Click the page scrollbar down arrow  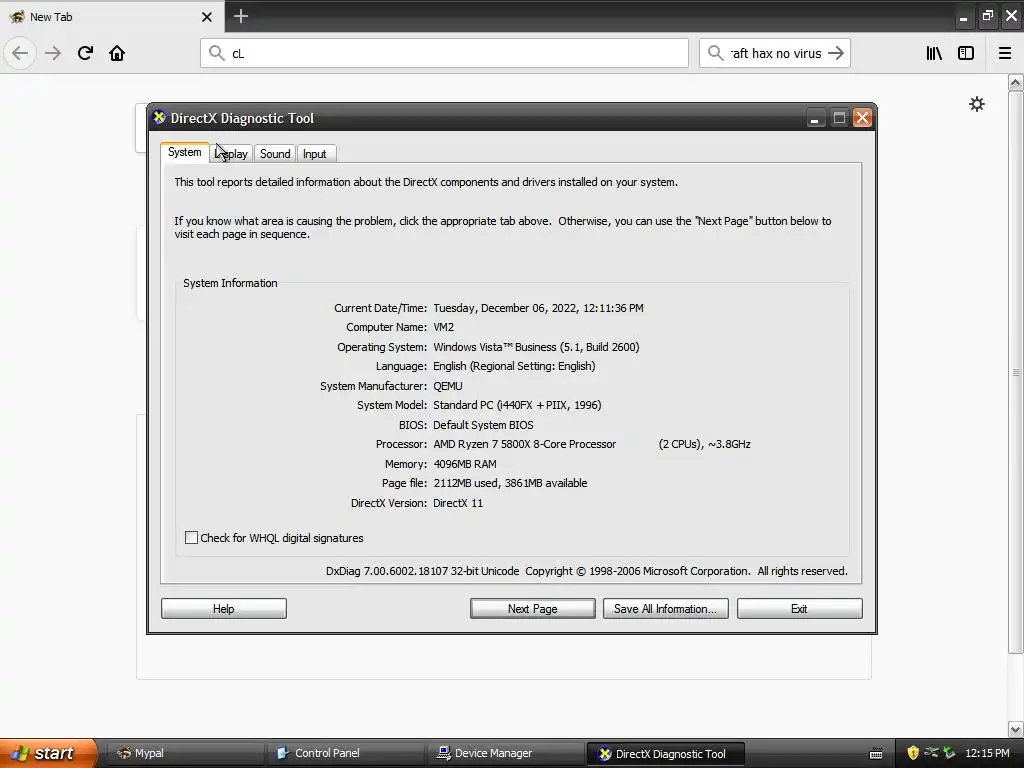coord(1015,729)
